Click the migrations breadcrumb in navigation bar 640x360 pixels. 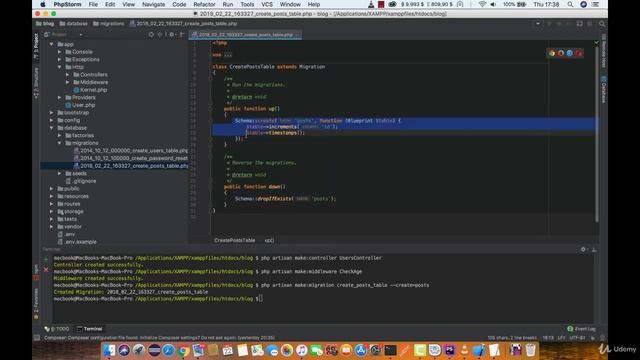109,24
